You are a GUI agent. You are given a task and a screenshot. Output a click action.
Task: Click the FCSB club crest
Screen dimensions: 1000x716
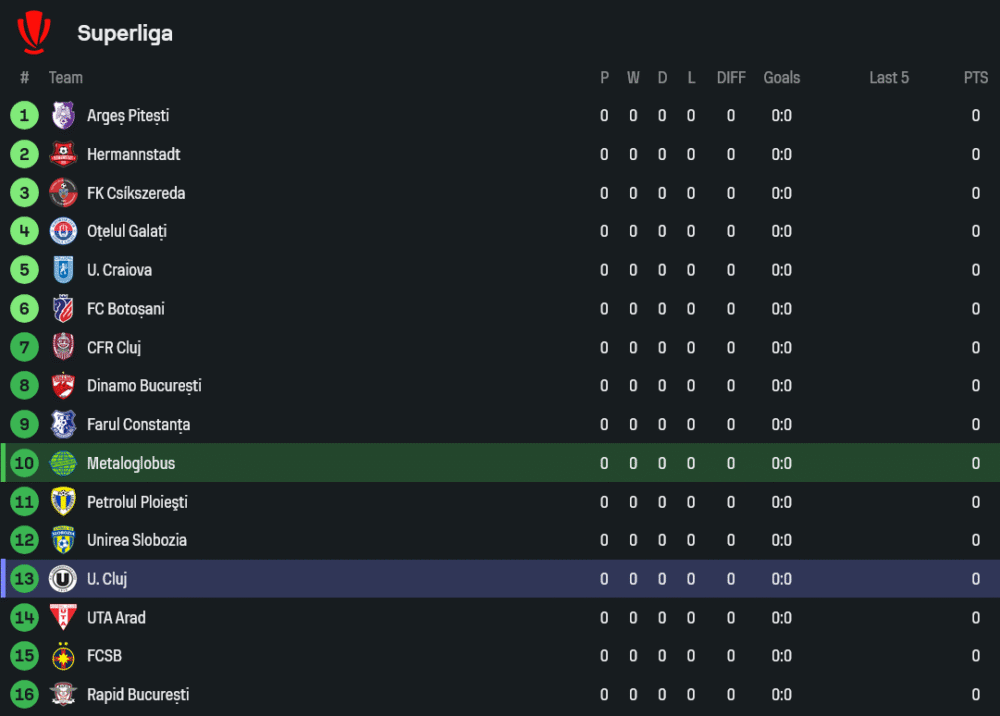[64, 656]
